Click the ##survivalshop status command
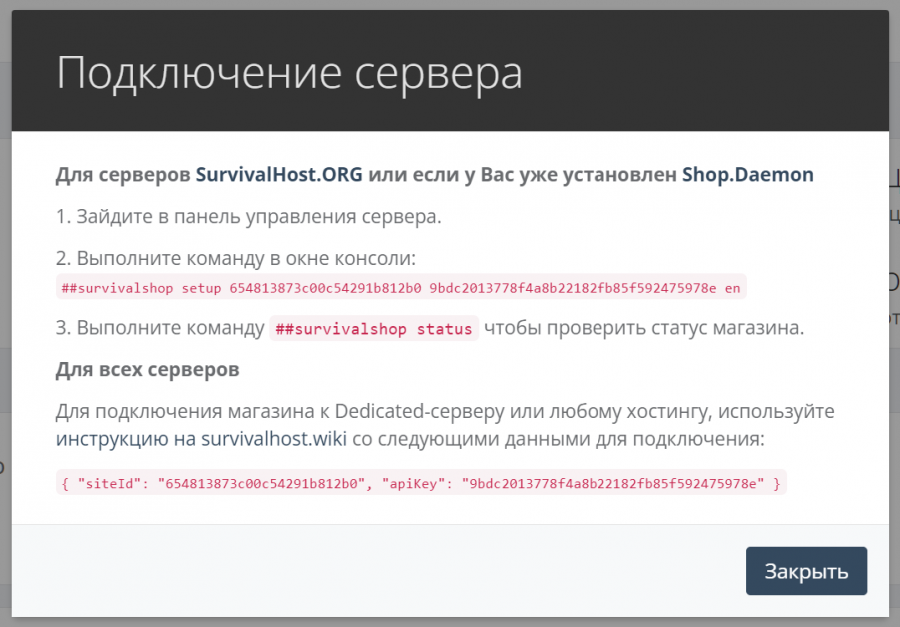The image size is (900, 627). (374, 329)
